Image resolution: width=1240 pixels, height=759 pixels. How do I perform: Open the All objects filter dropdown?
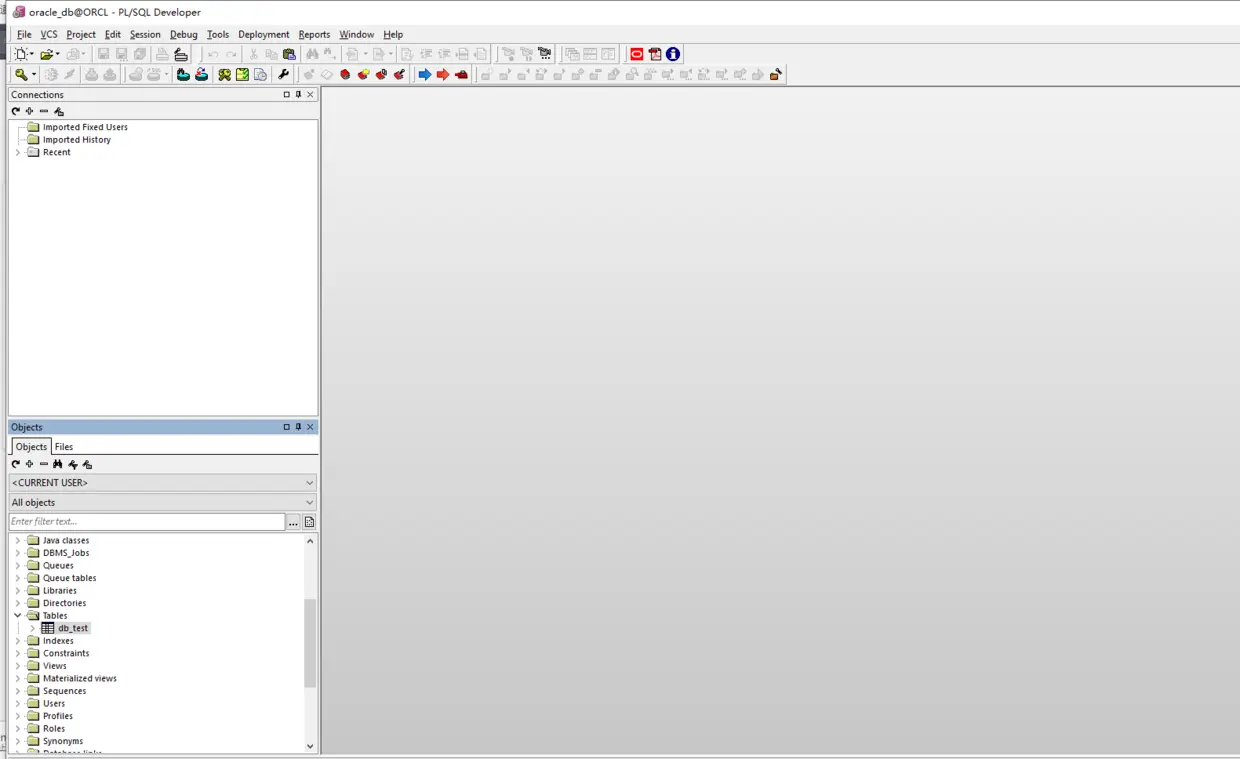click(163, 502)
